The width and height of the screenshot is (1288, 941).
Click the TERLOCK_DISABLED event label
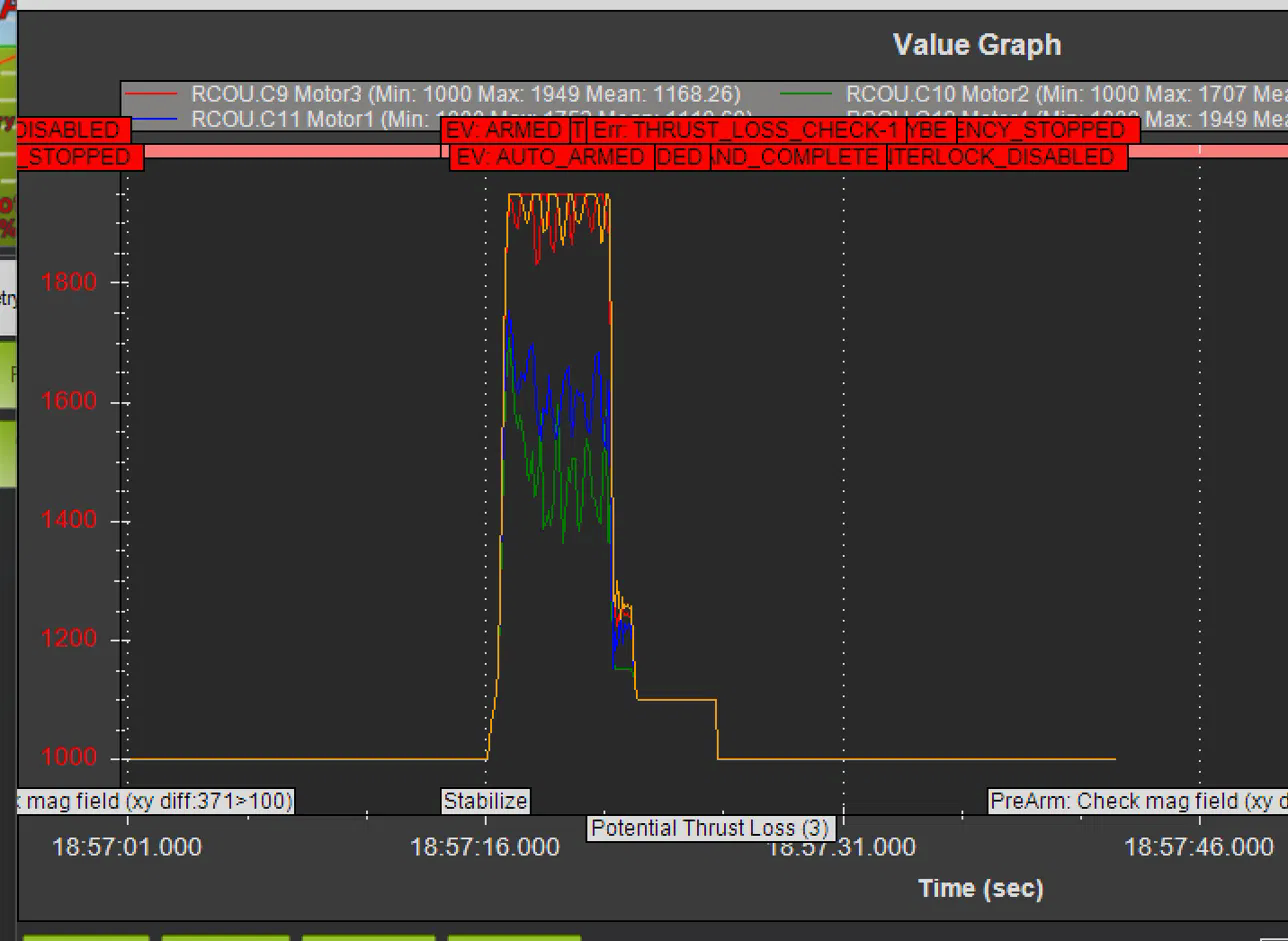(x=1007, y=158)
